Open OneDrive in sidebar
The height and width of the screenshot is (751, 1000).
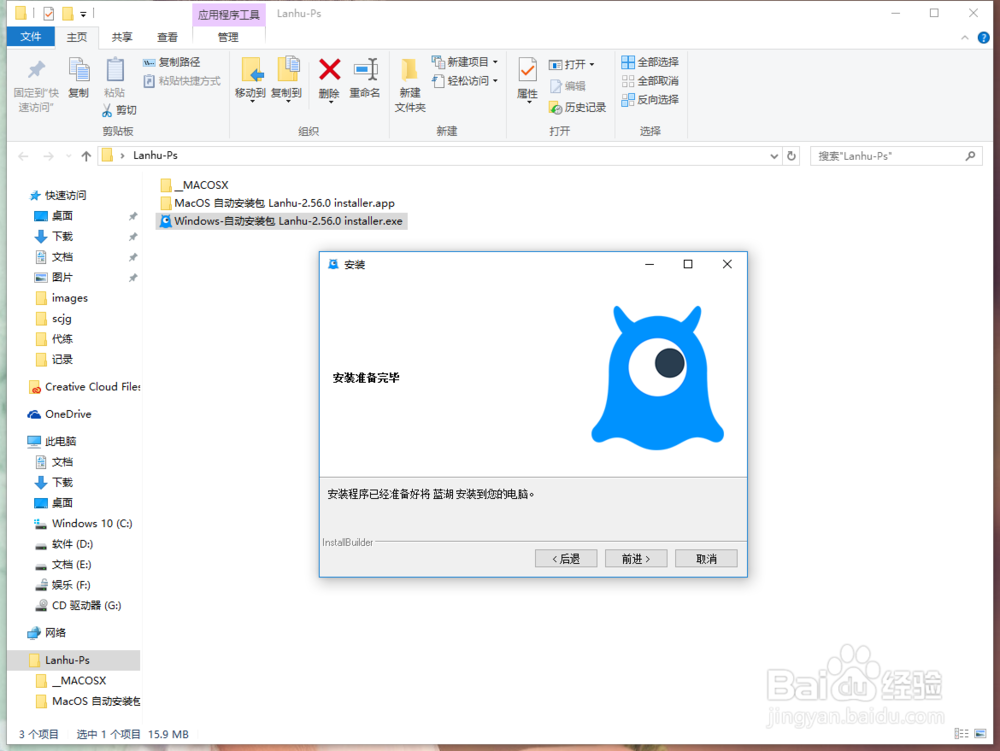(x=60, y=414)
